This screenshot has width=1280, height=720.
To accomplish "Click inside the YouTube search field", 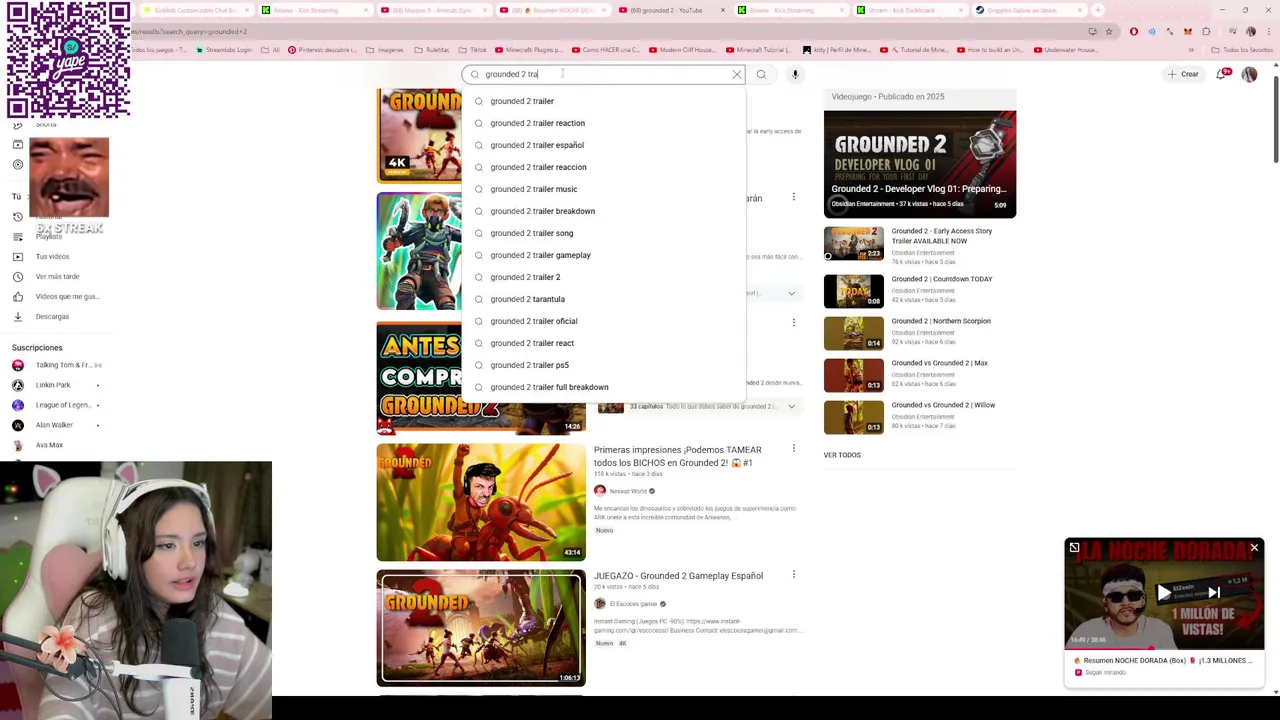I will (604, 74).
